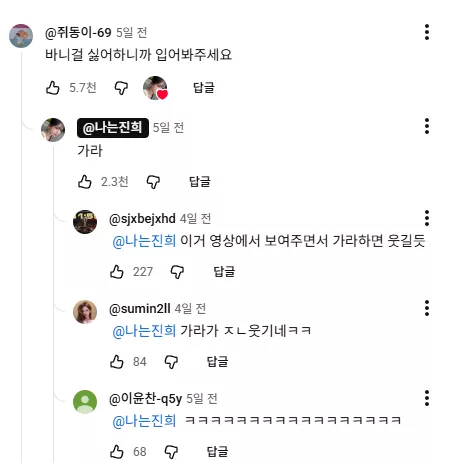Image resolution: width=472 pixels, height=463 pixels.
Task: Open three-dot menu on @이윤찬-q5y's reply
Action: [427, 398]
